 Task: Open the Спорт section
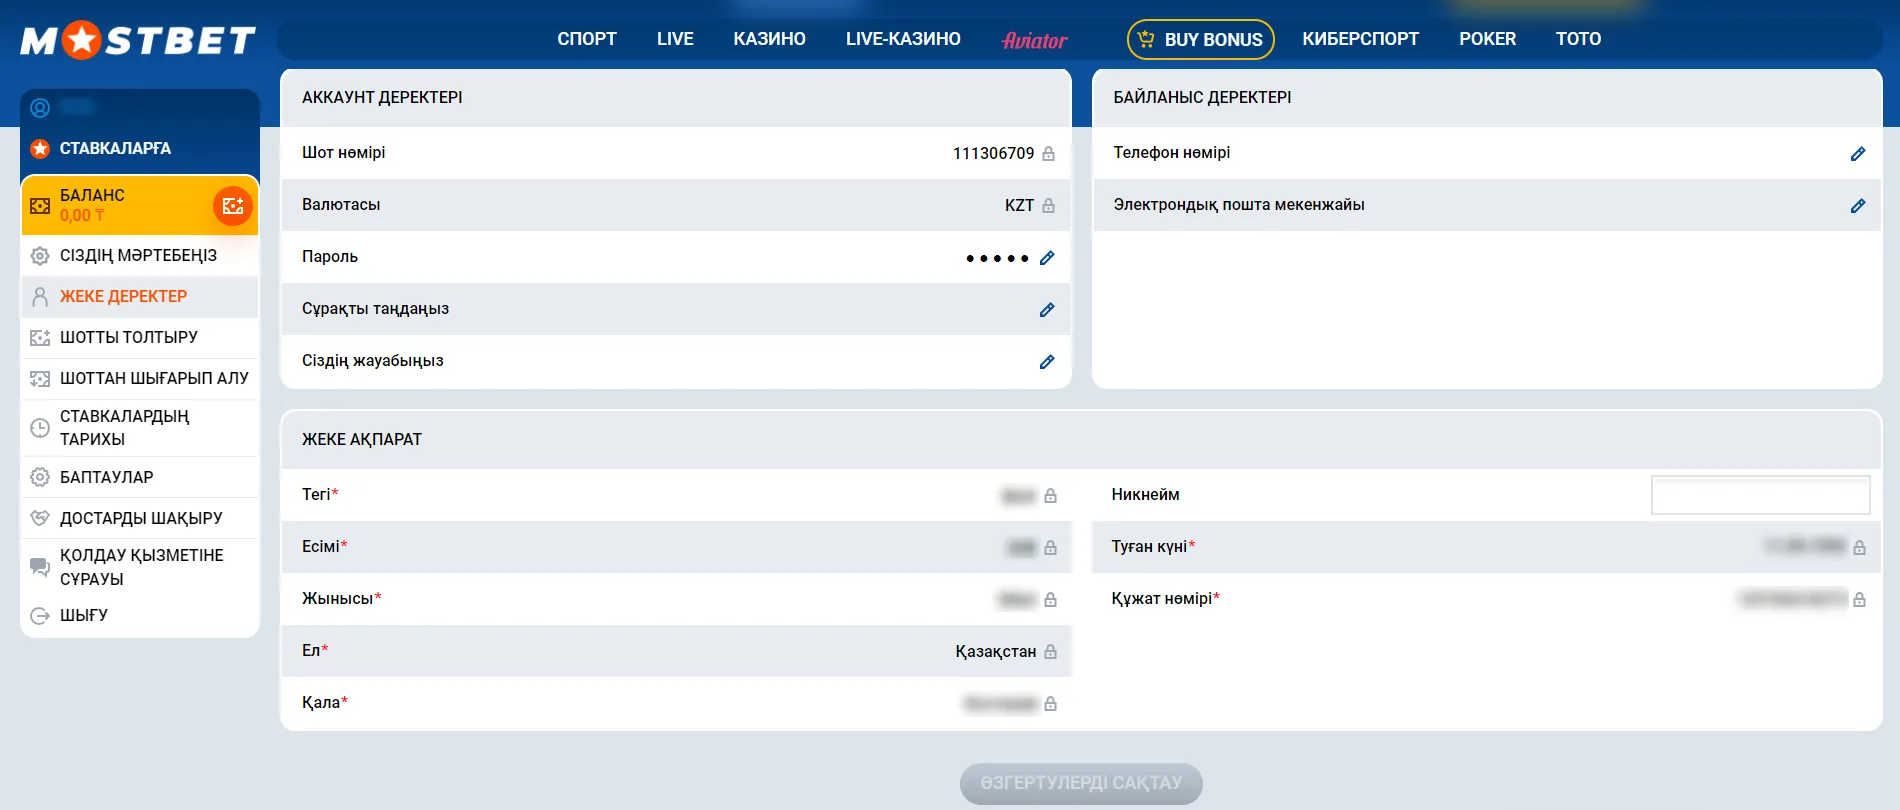[587, 39]
